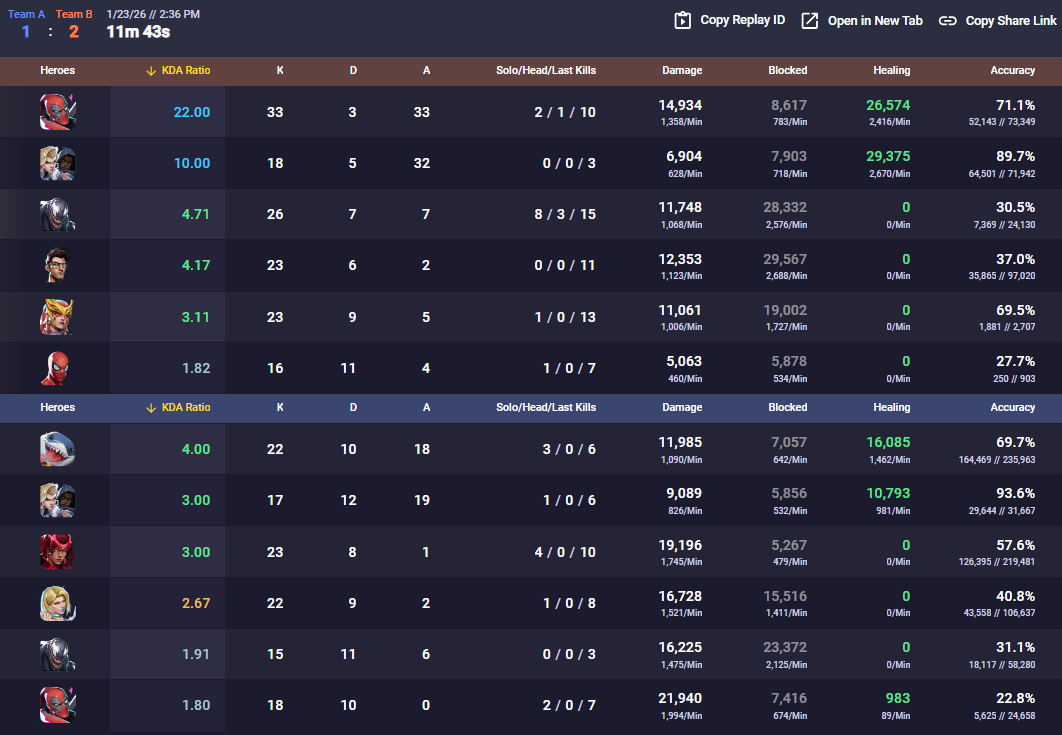
Task: Click the 29,567 blocked value
Action: tap(785, 259)
